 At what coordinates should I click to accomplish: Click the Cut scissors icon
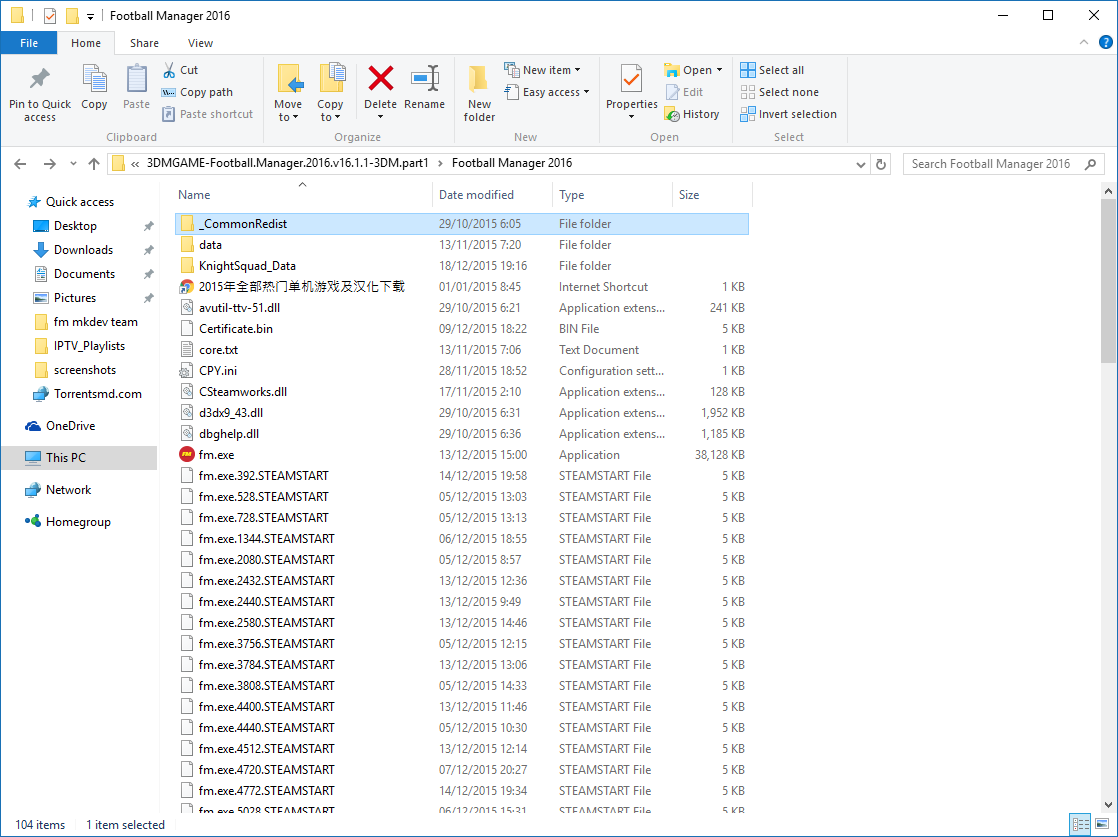point(169,70)
